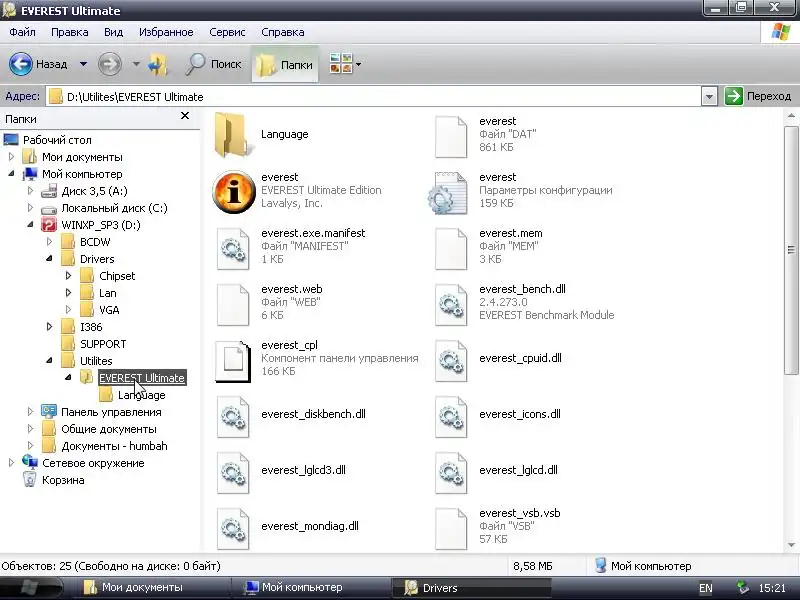Select the Lan folder in tree
Screen dimensions: 800x600
point(108,293)
